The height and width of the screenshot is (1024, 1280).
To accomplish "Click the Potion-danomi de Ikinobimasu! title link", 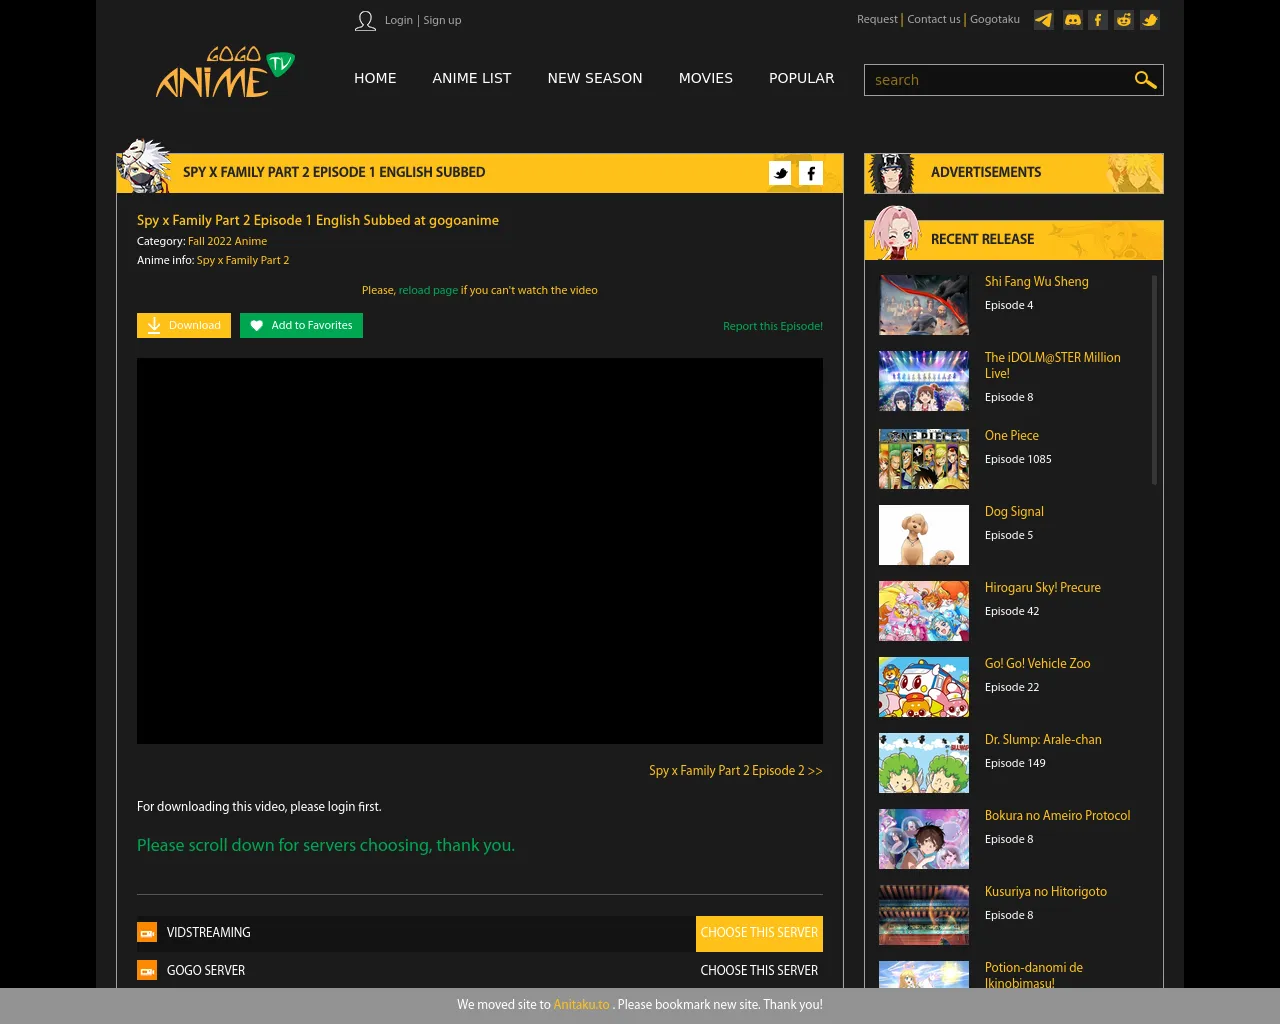I will point(1034,975).
